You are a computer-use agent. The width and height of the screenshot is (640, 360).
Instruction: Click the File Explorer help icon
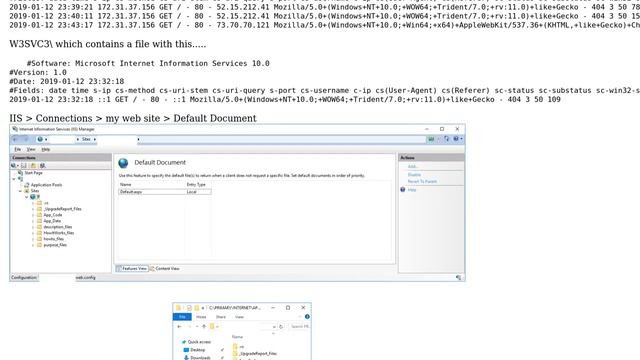[x=307, y=317]
